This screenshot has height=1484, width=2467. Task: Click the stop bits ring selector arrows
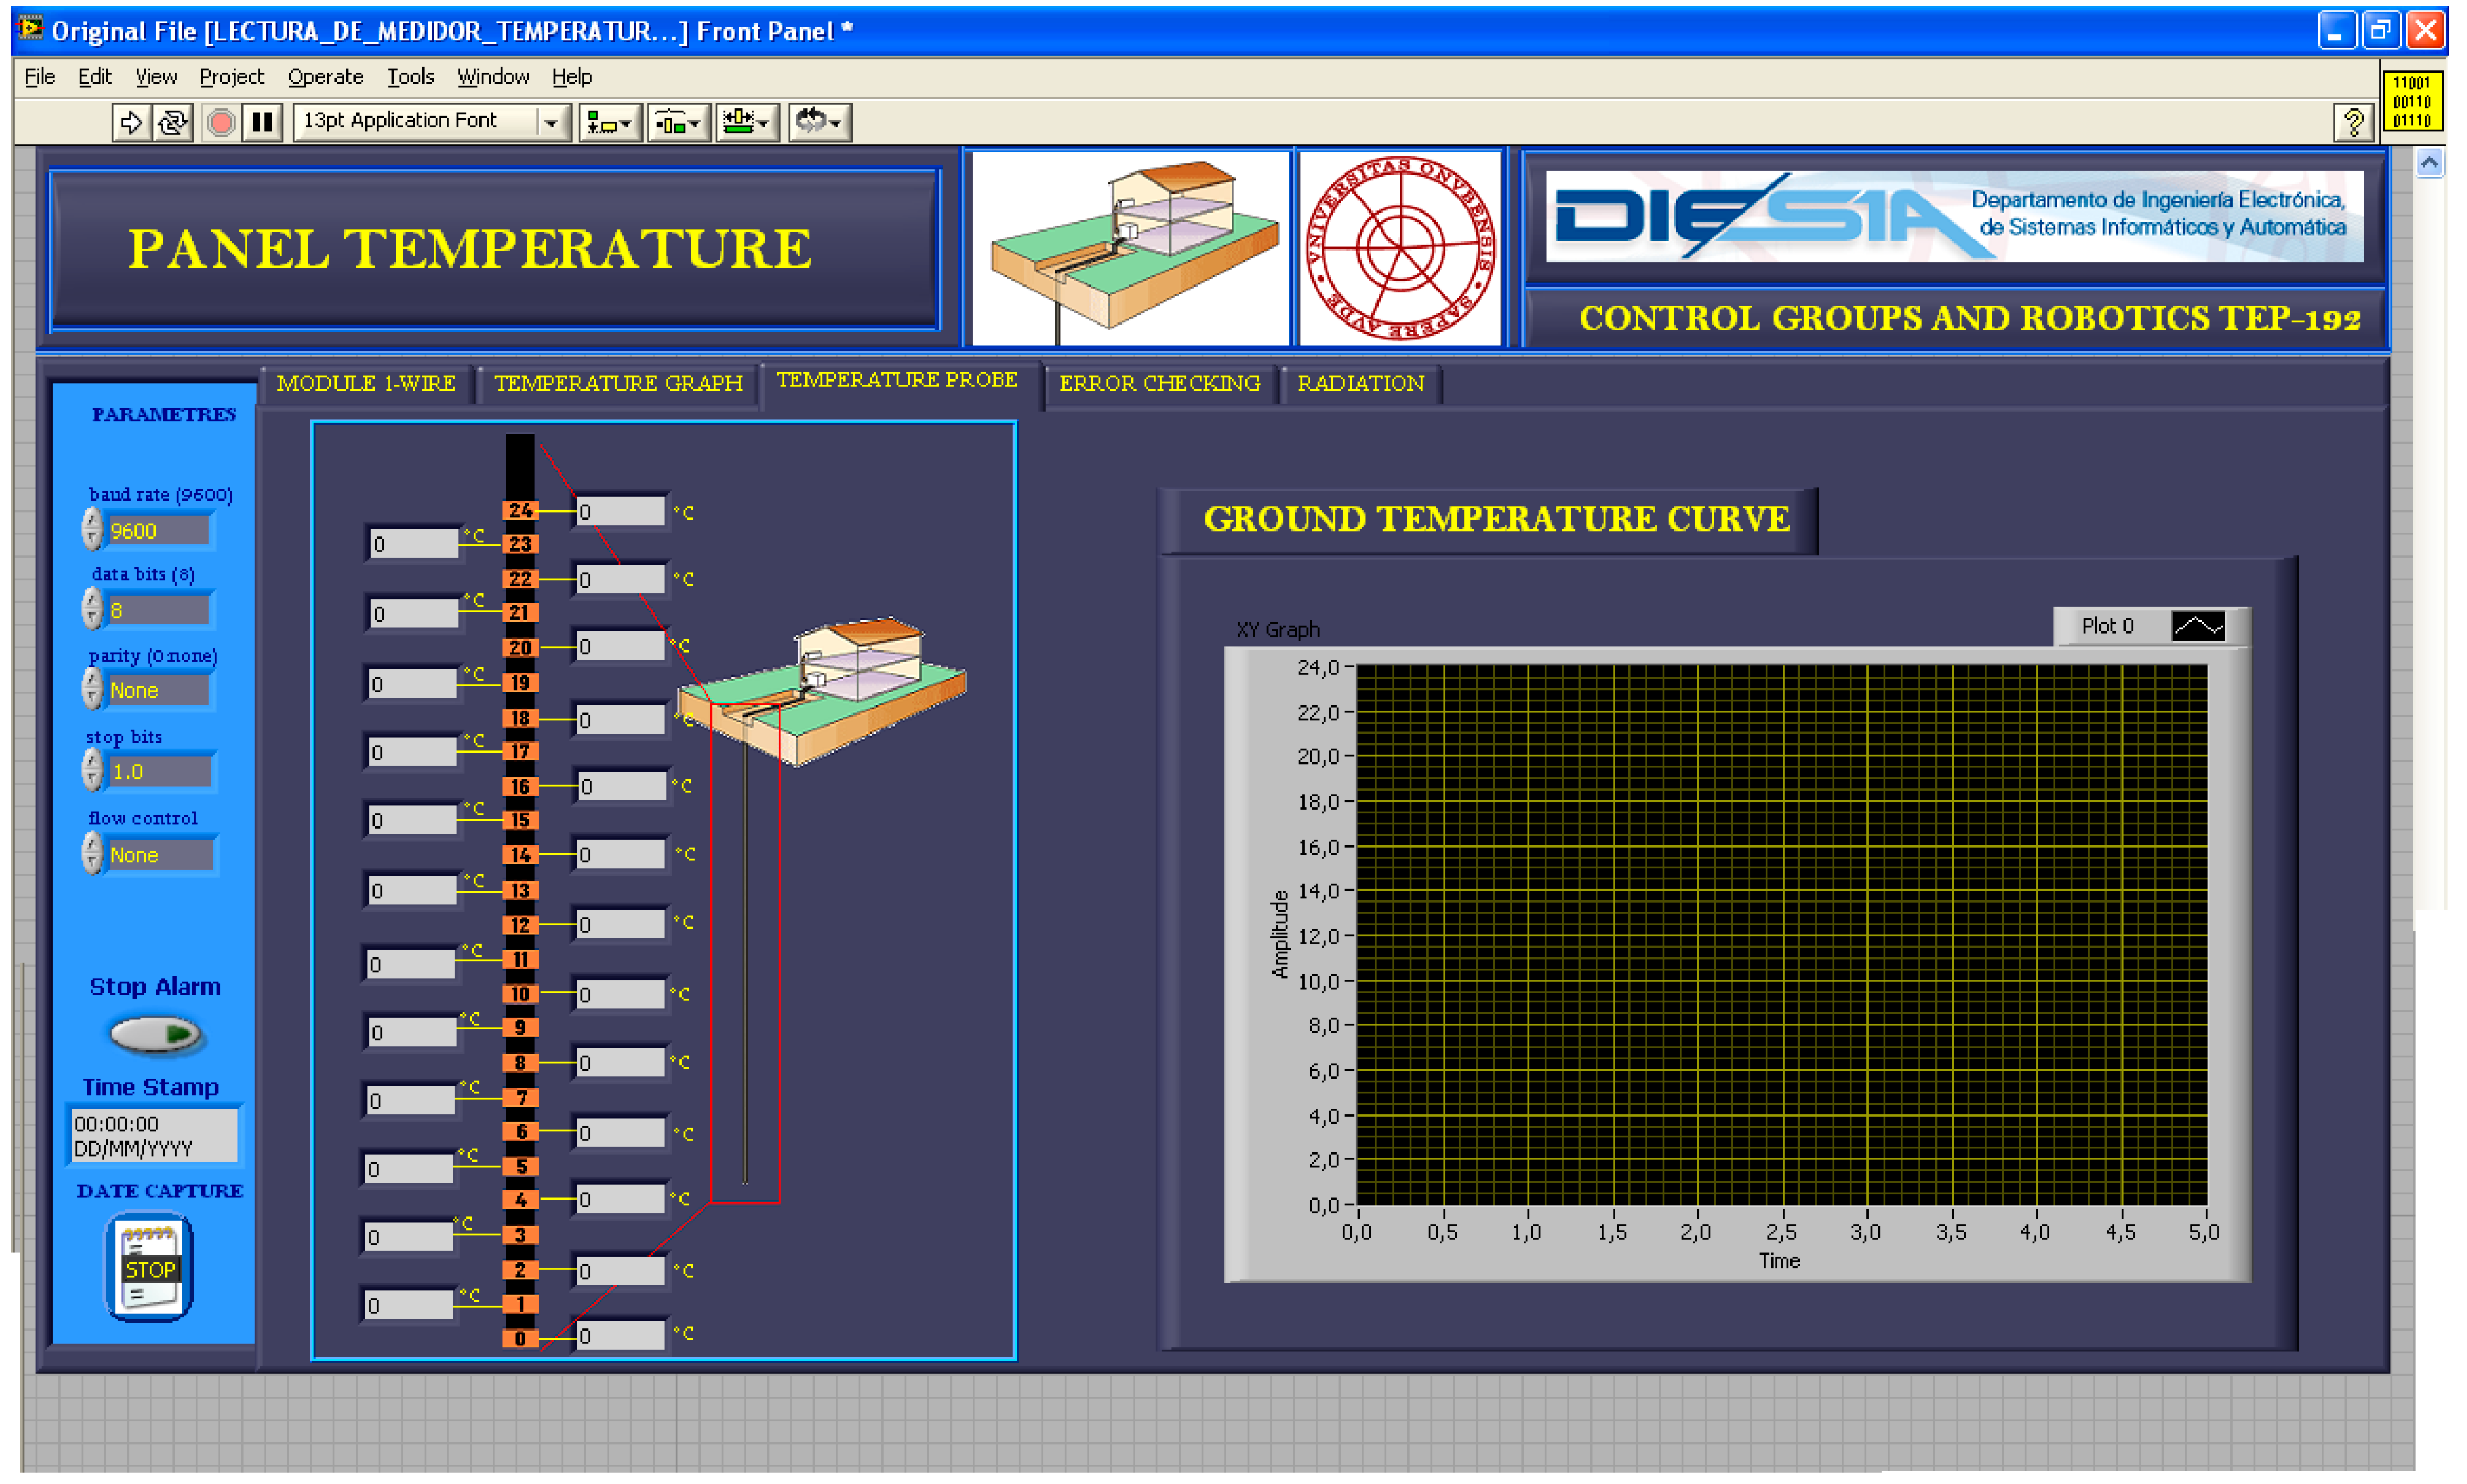click(x=92, y=770)
